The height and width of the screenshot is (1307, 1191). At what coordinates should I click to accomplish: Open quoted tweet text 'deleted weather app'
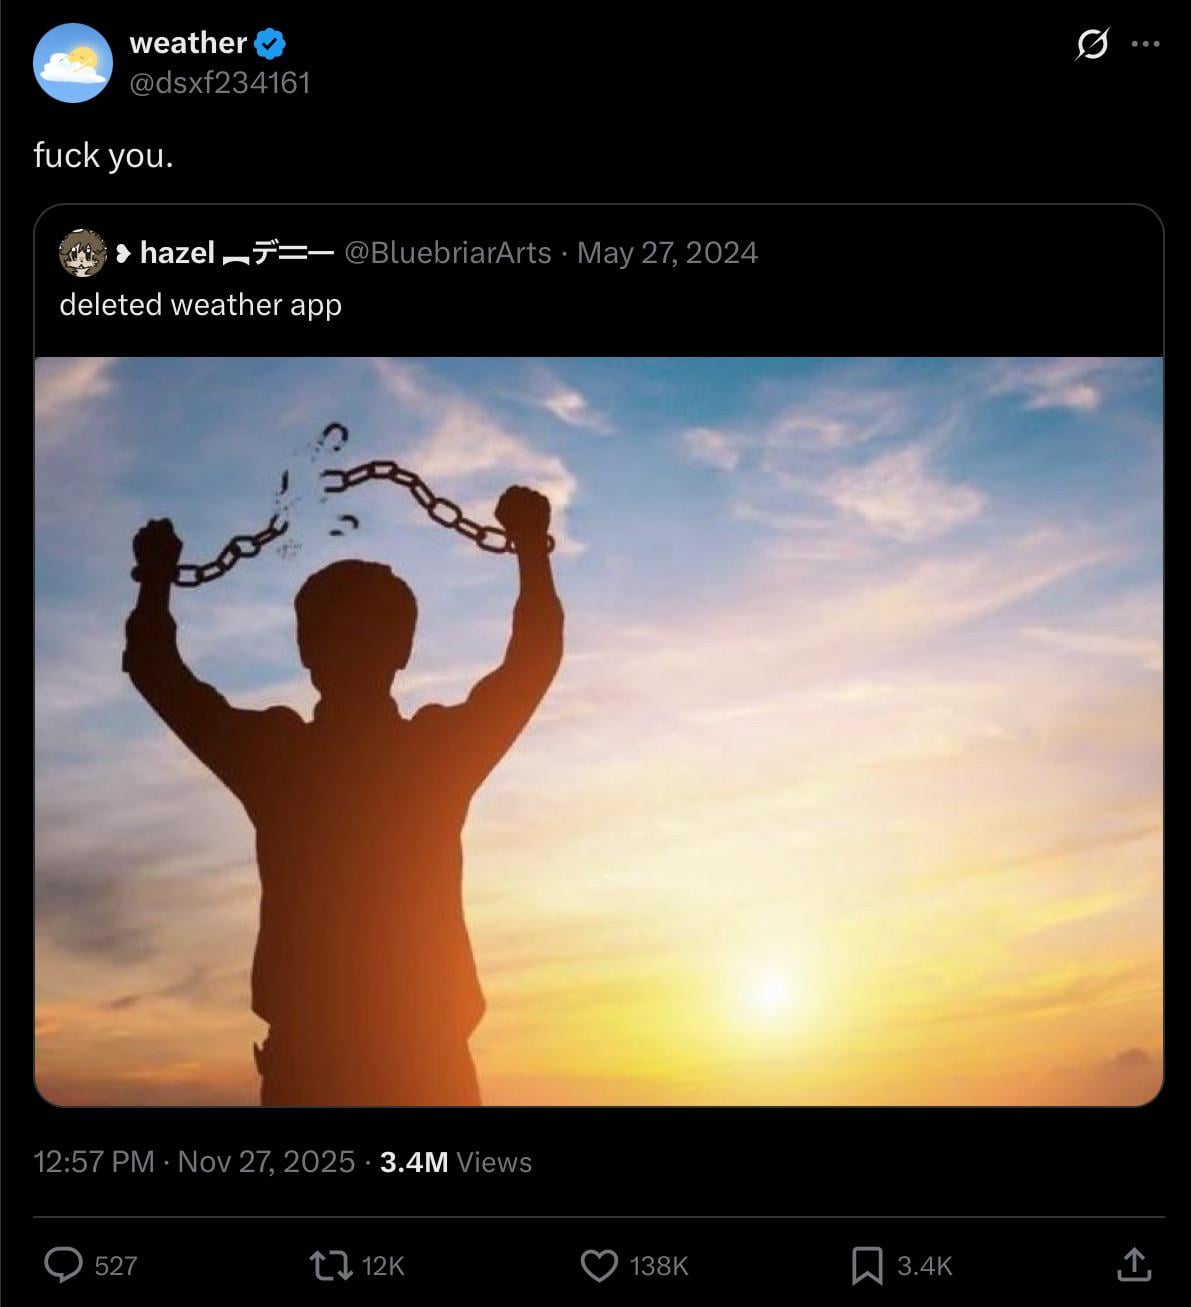pos(200,305)
